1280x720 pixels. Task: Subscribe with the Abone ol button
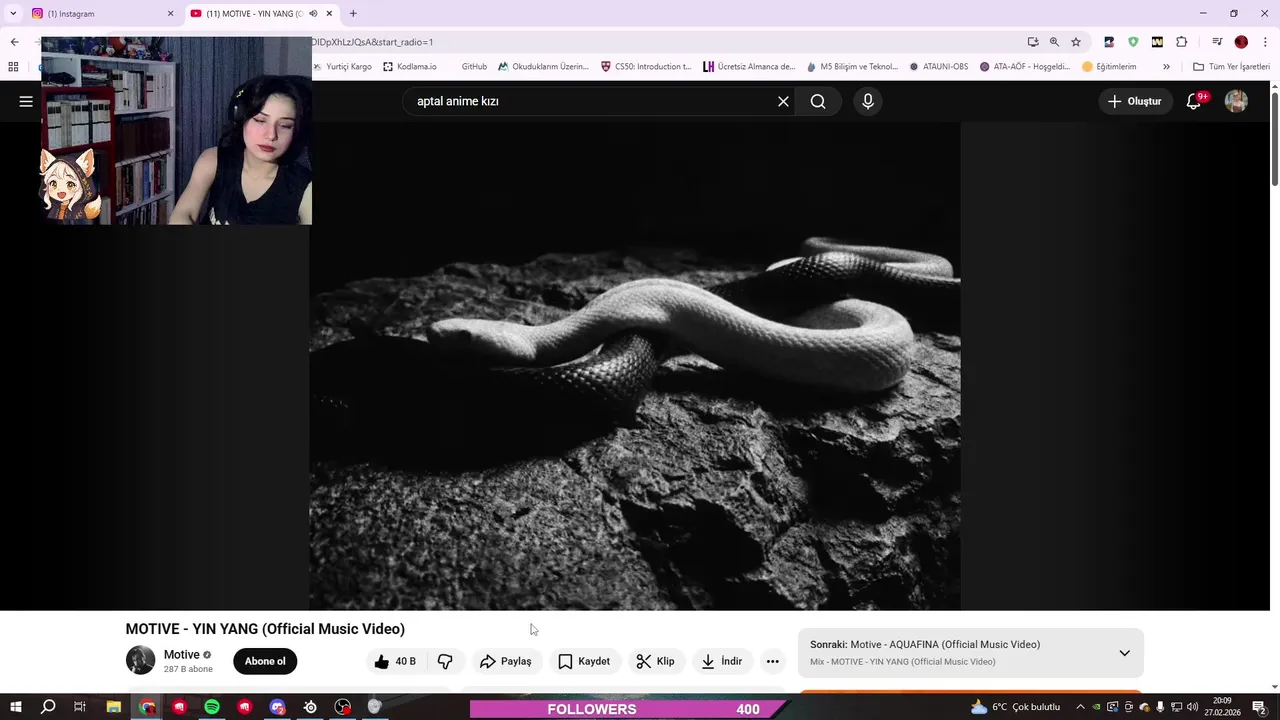pos(265,661)
